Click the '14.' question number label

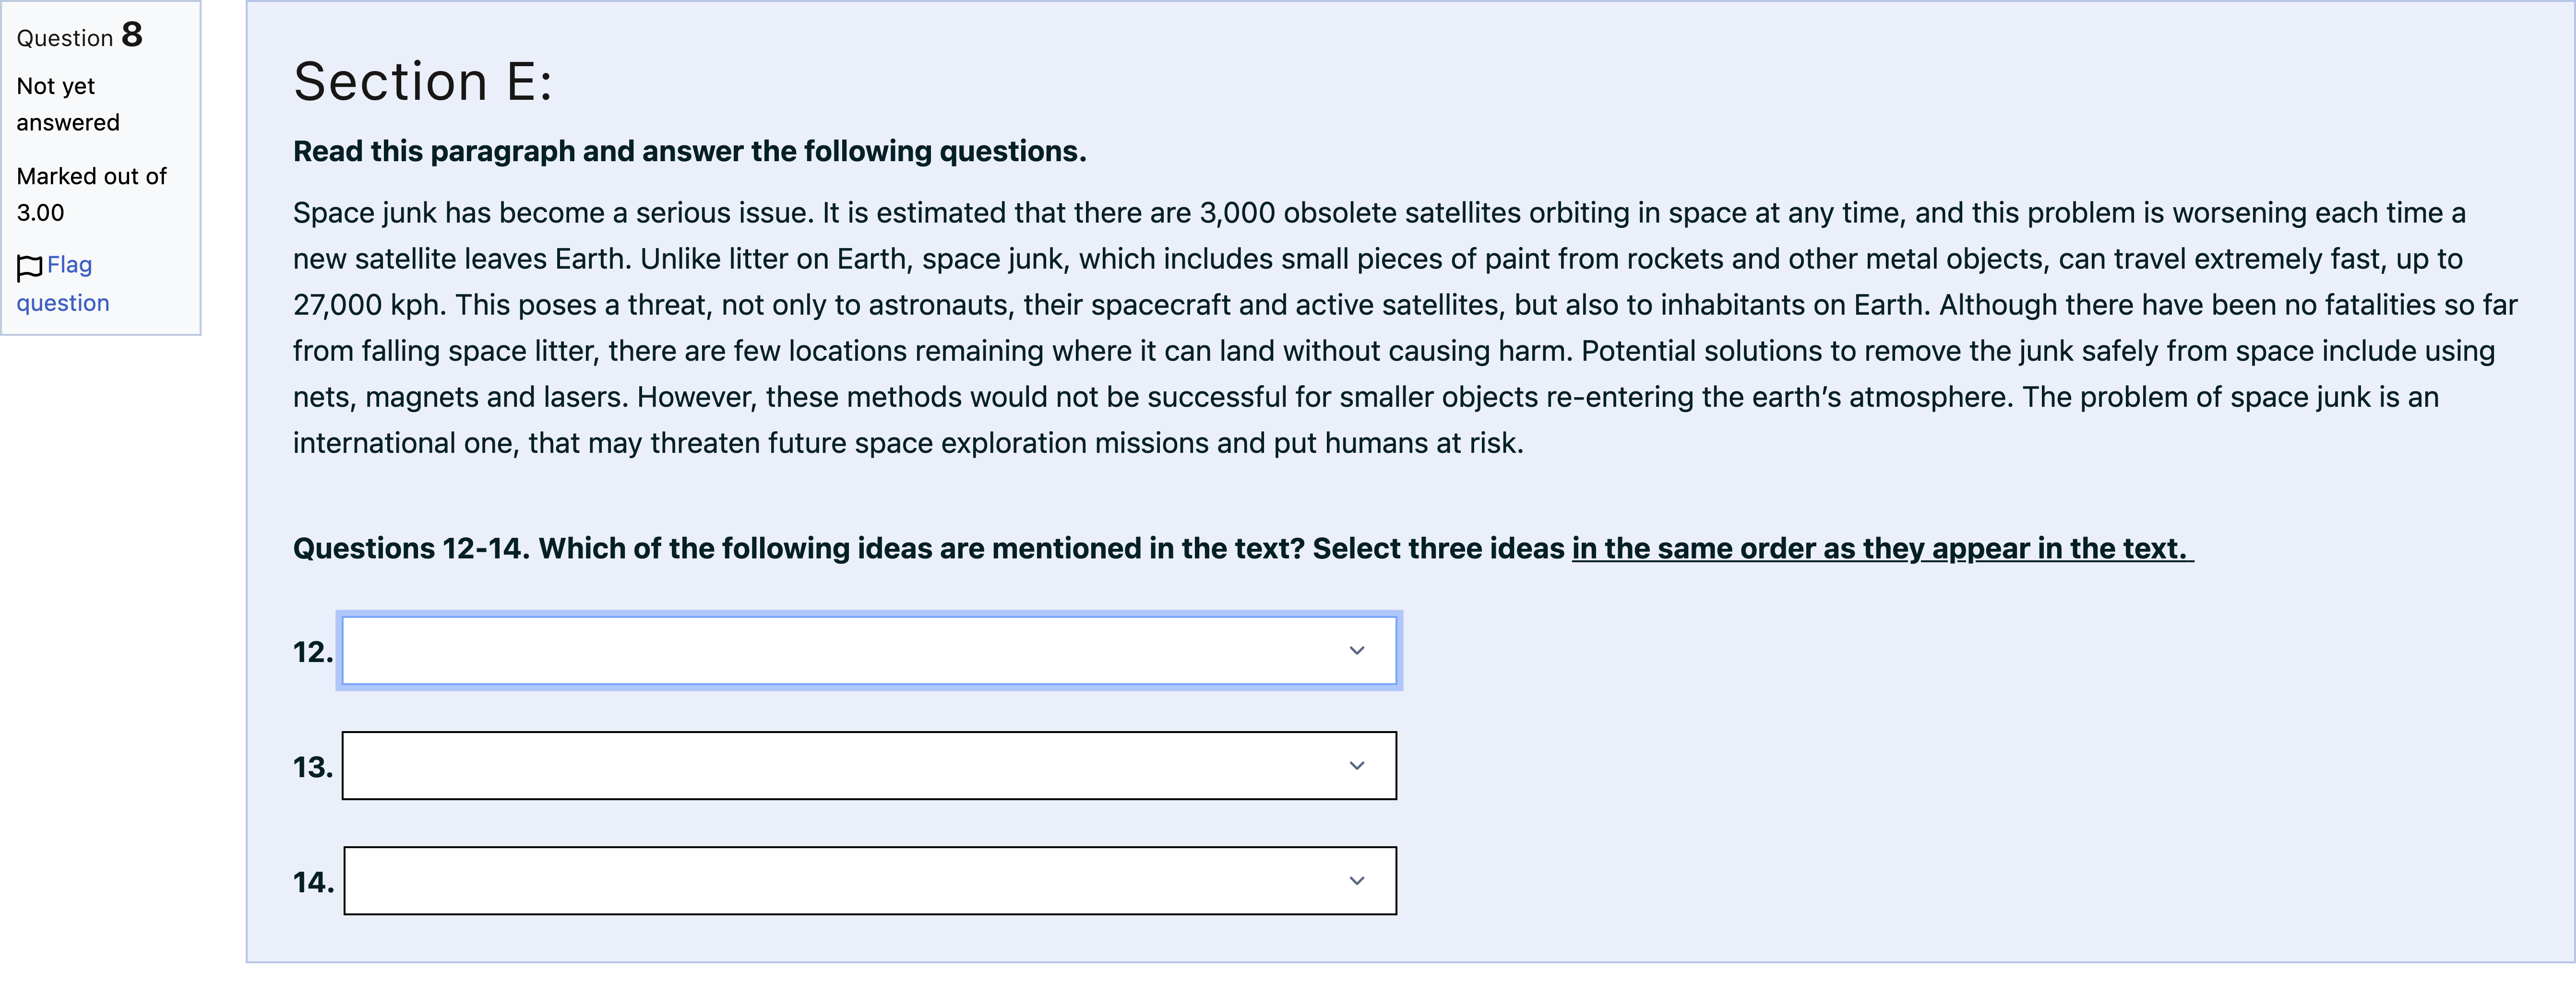point(313,882)
